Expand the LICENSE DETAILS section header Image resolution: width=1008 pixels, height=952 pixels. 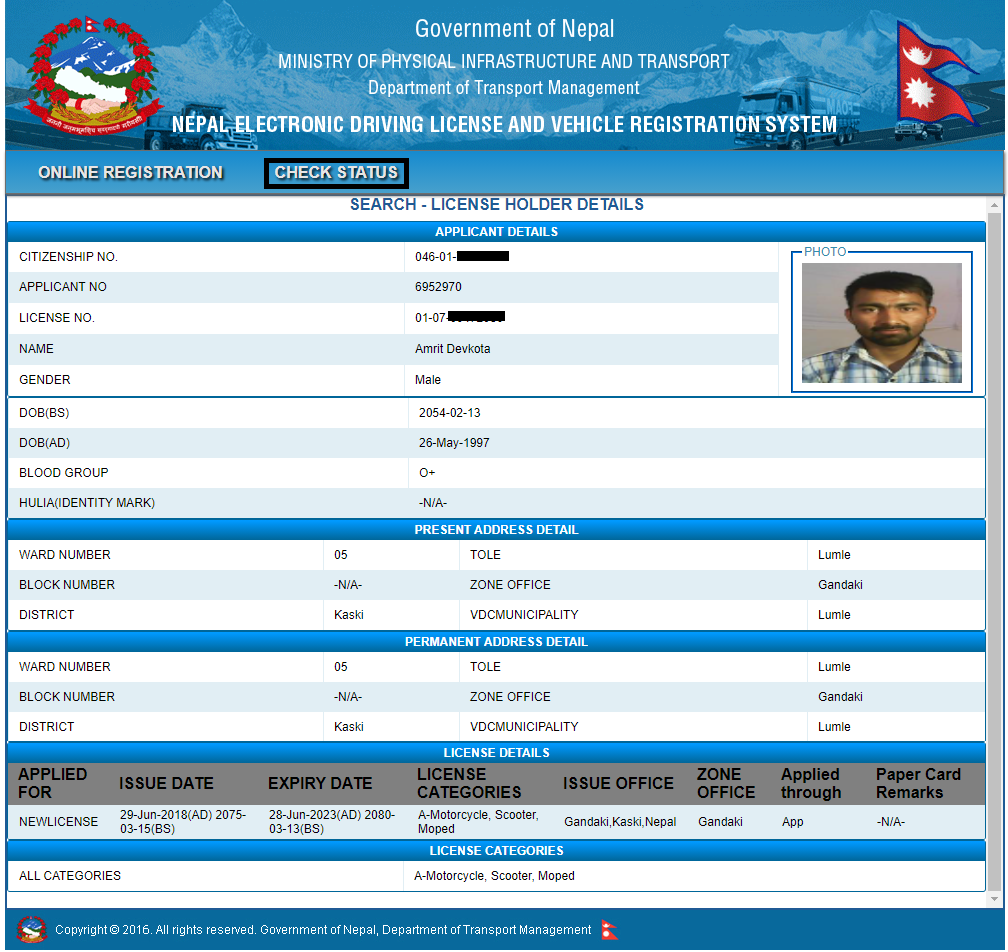497,752
